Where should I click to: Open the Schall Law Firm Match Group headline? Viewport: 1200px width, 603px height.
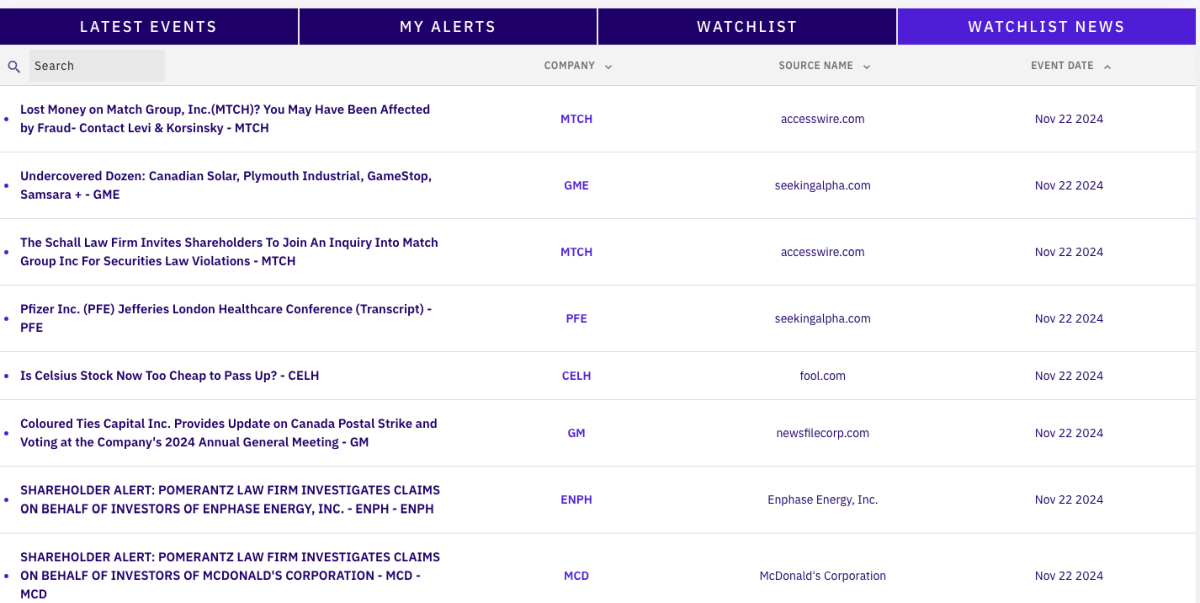(x=229, y=252)
